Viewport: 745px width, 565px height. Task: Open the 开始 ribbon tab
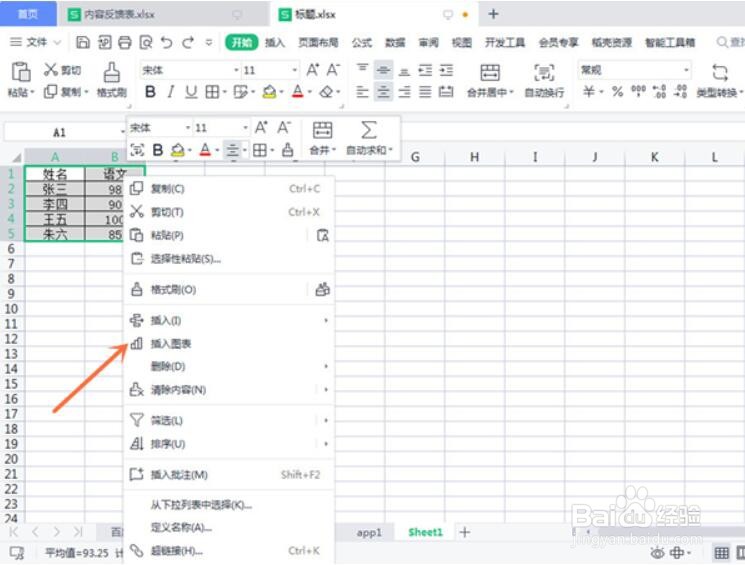click(x=241, y=43)
